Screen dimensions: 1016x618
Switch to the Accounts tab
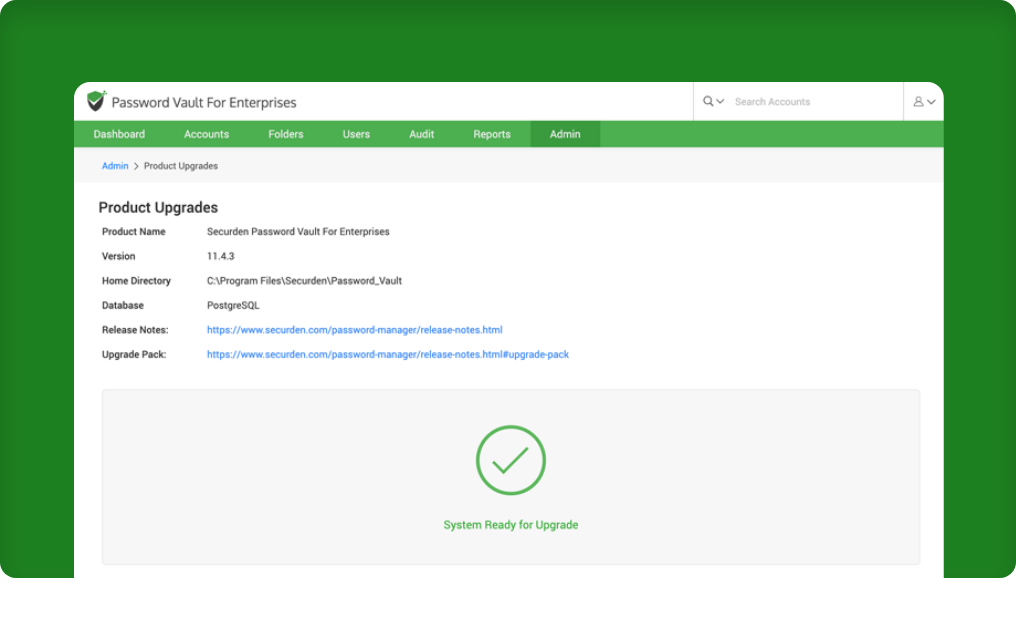pyautogui.click(x=207, y=134)
